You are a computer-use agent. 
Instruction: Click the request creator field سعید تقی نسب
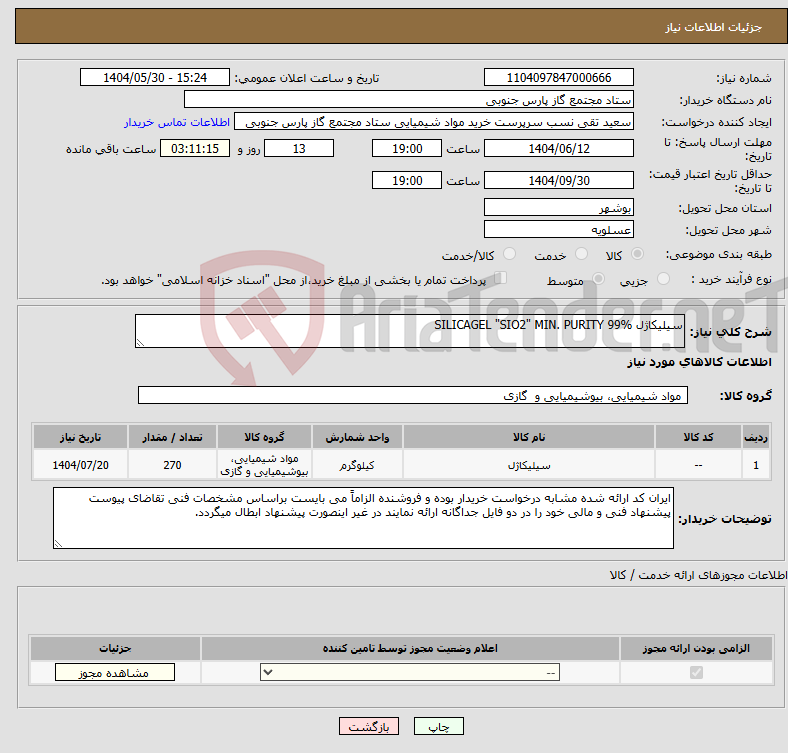point(434,122)
